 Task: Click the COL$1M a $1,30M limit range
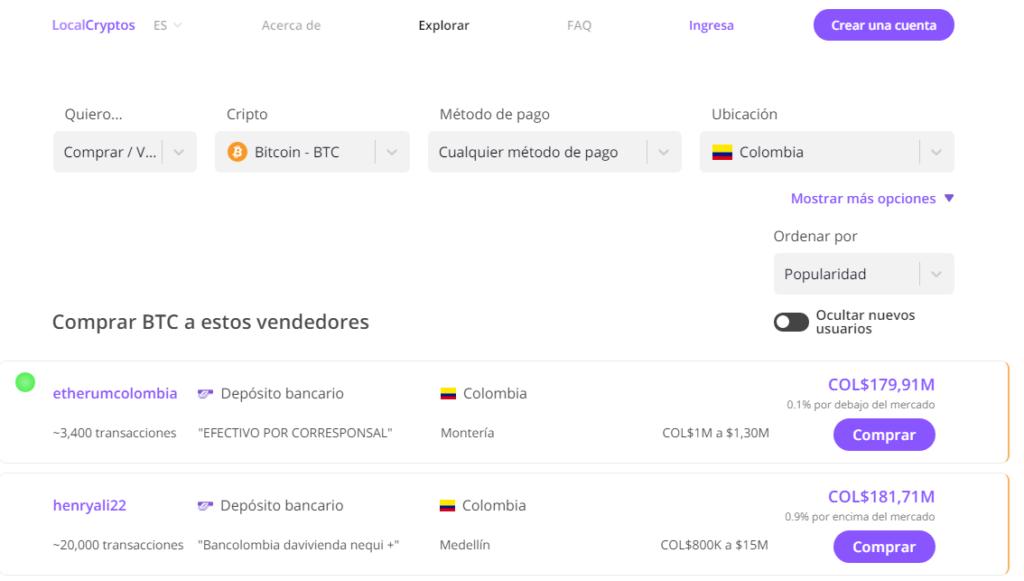(x=716, y=433)
